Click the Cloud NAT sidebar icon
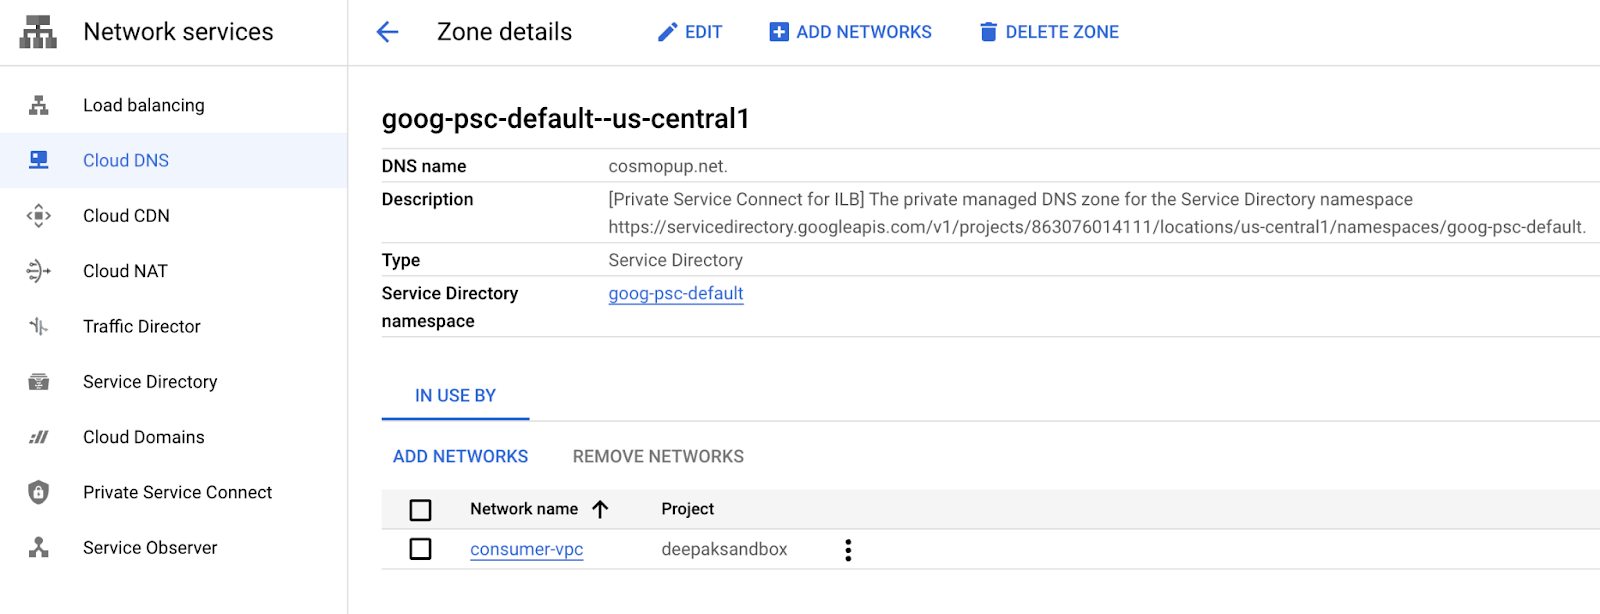The height and width of the screenshot is (614, 1600). click(39, 271)
